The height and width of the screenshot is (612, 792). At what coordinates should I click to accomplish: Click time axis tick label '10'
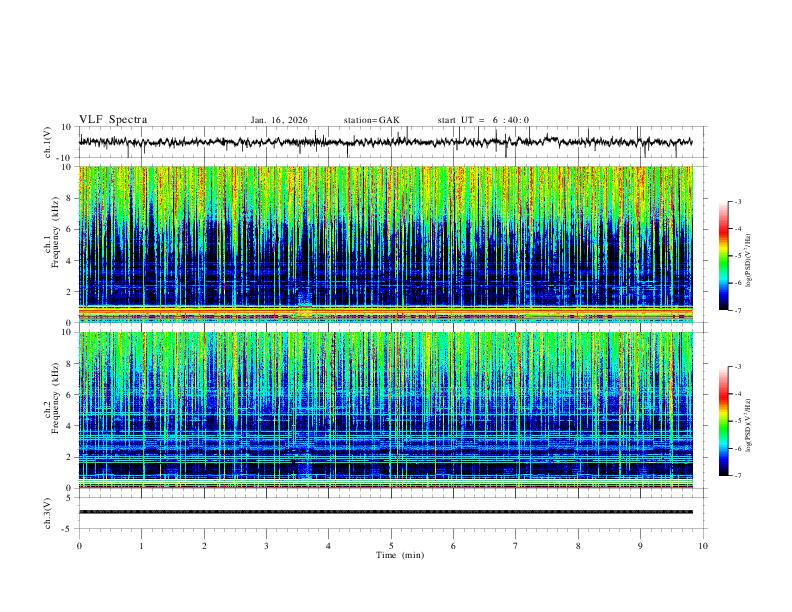coord(703,546)
